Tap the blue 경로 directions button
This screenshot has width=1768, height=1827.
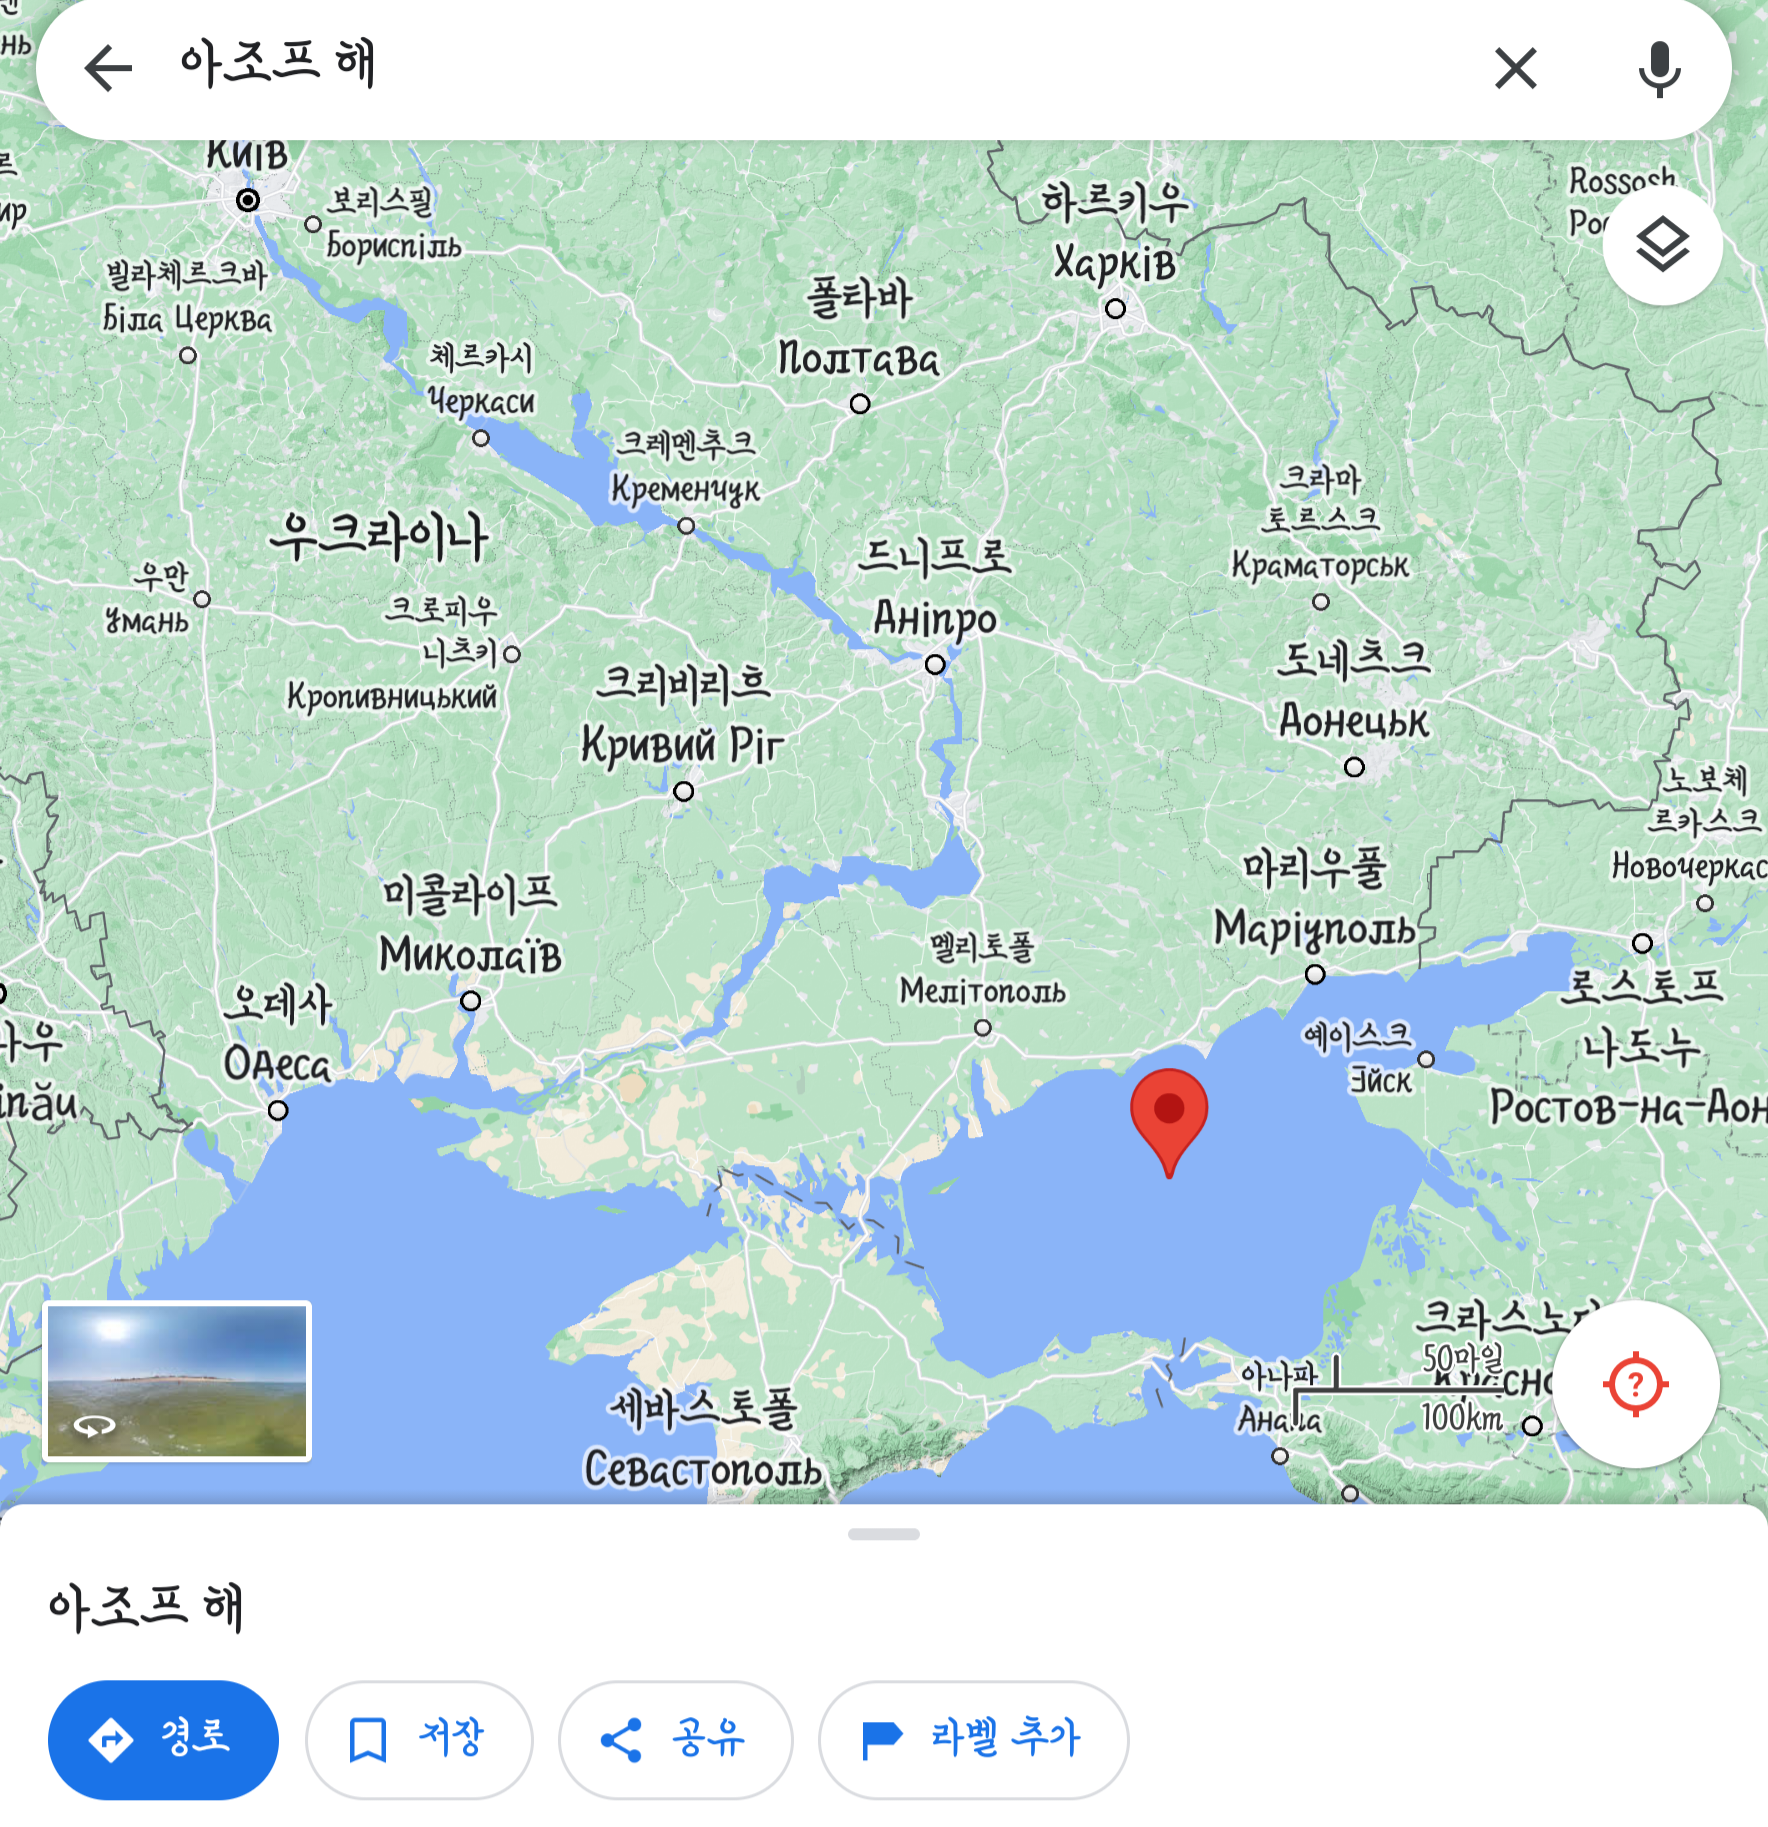163,1739
